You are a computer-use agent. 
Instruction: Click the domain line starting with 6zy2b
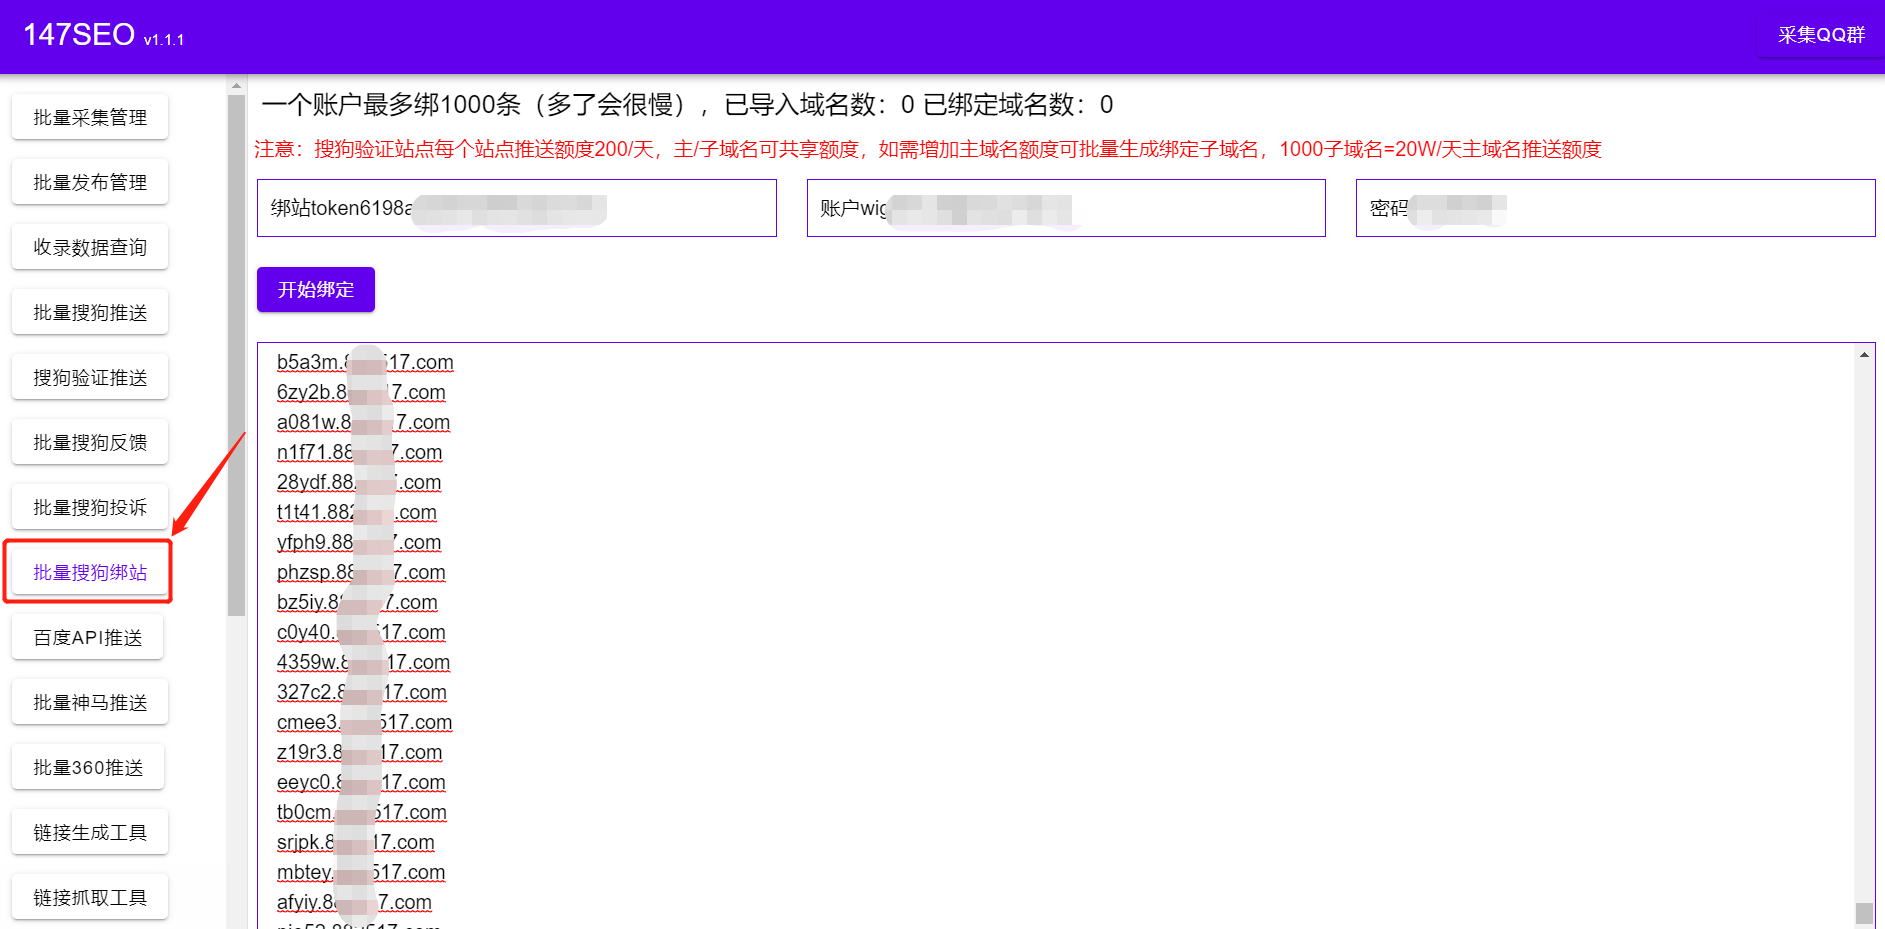coord(361,392)
